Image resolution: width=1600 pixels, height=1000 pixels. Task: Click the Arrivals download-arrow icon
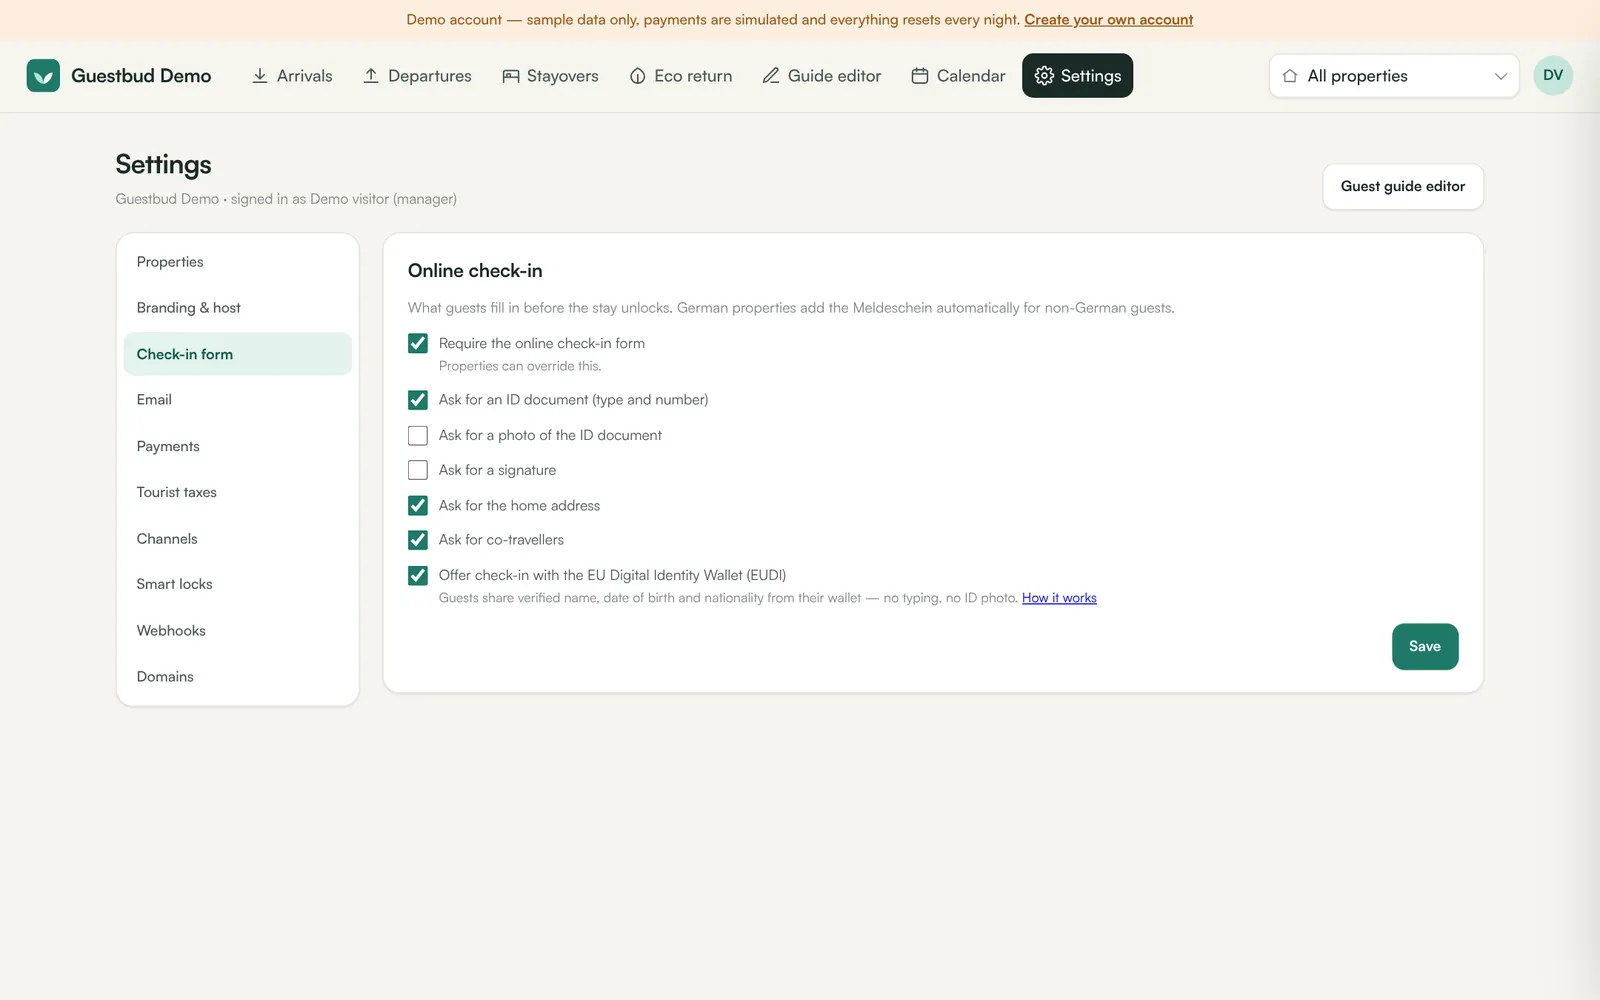(260, 76)
